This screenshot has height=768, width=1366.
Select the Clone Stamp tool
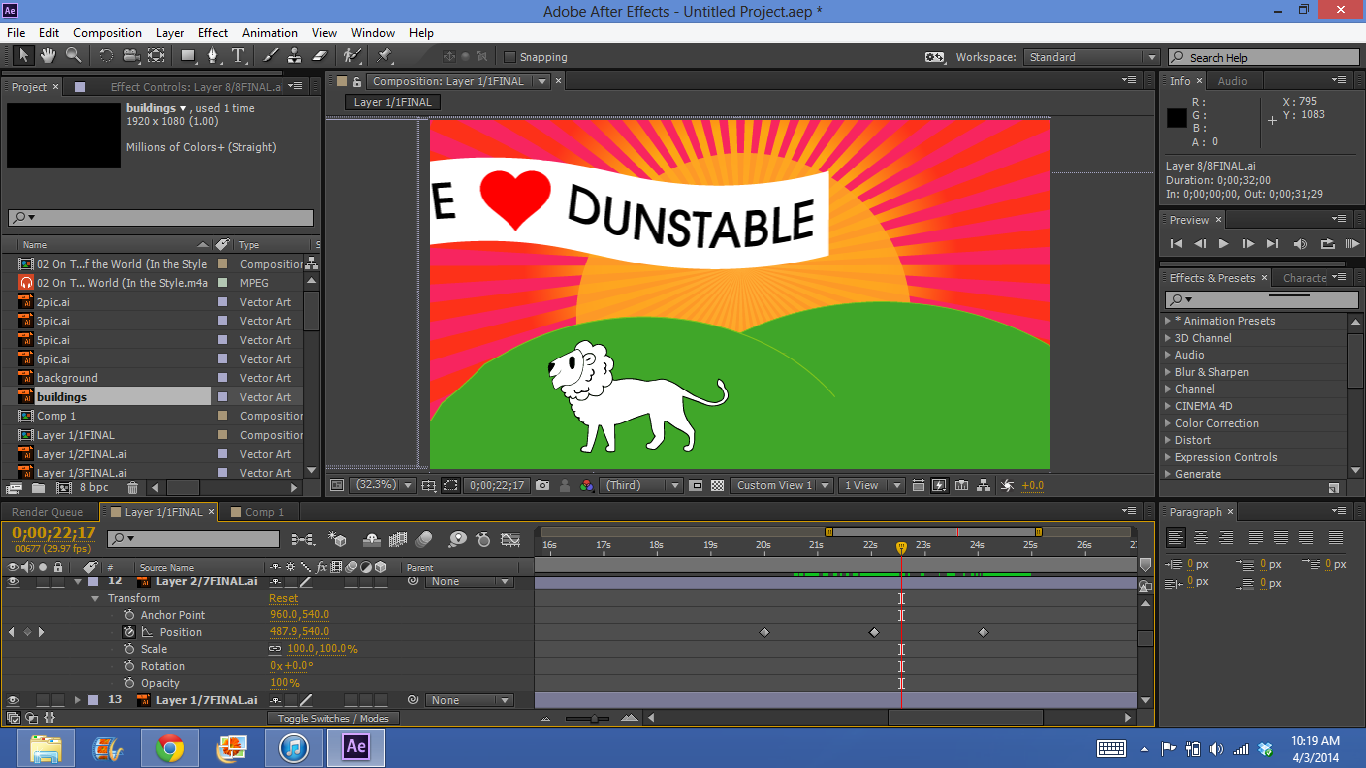tap(295, 56)
